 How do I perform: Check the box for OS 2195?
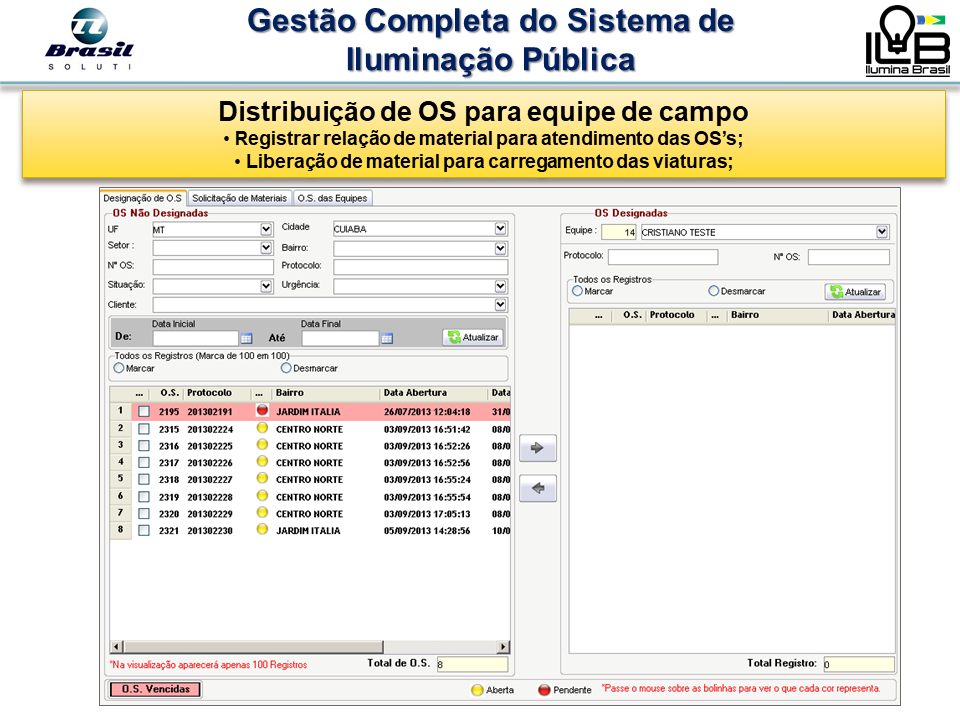pos(144,411)
